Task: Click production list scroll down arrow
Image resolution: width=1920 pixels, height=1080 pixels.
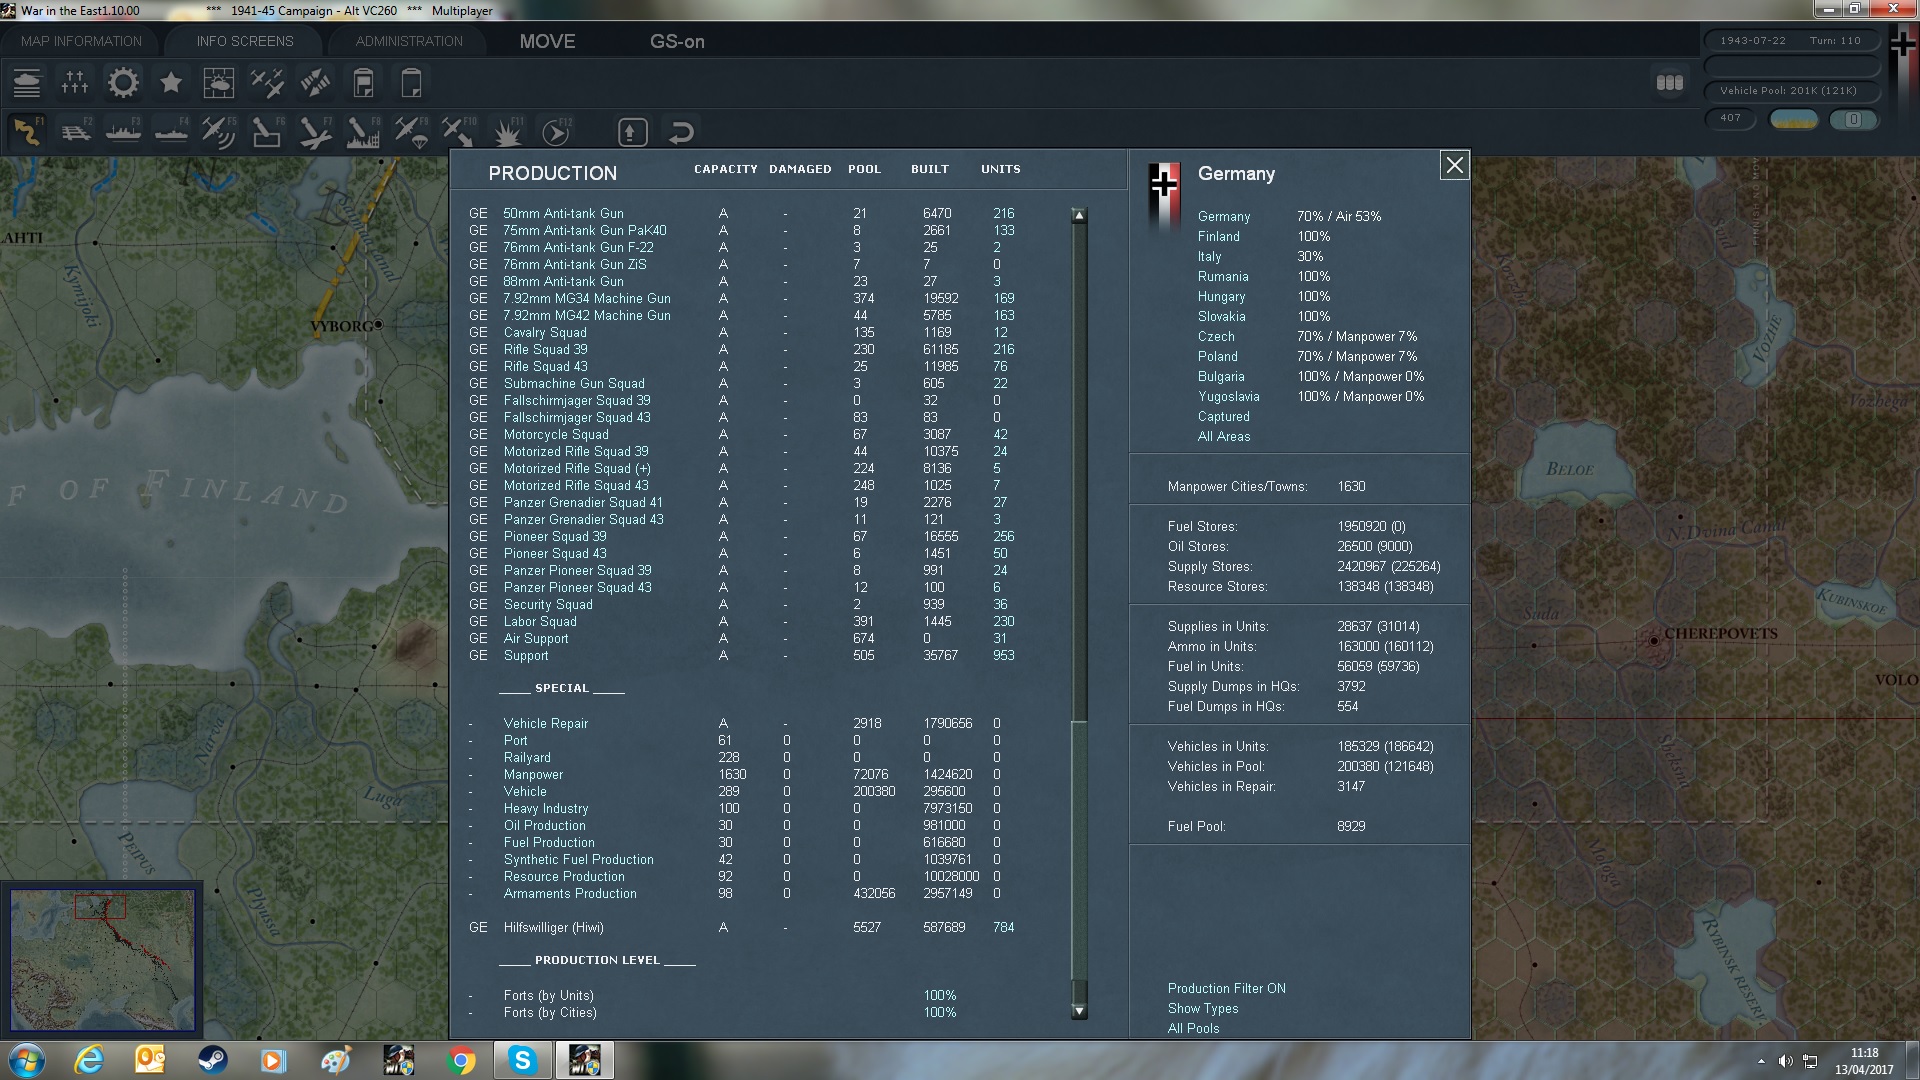Action: [1079, 1011]
